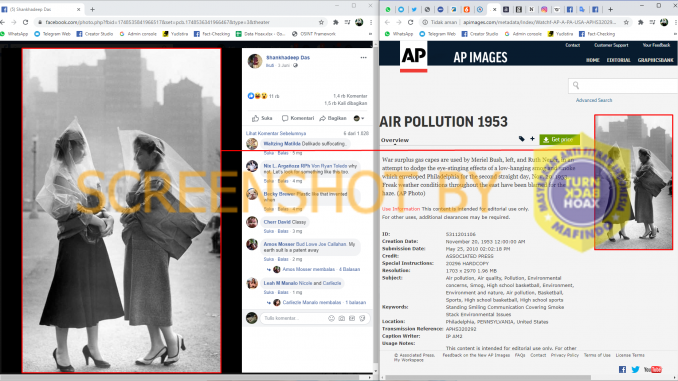The image size is (678, 381).
Task: Open Yudistira bookmark in left window
Action: tap(175, 34)
